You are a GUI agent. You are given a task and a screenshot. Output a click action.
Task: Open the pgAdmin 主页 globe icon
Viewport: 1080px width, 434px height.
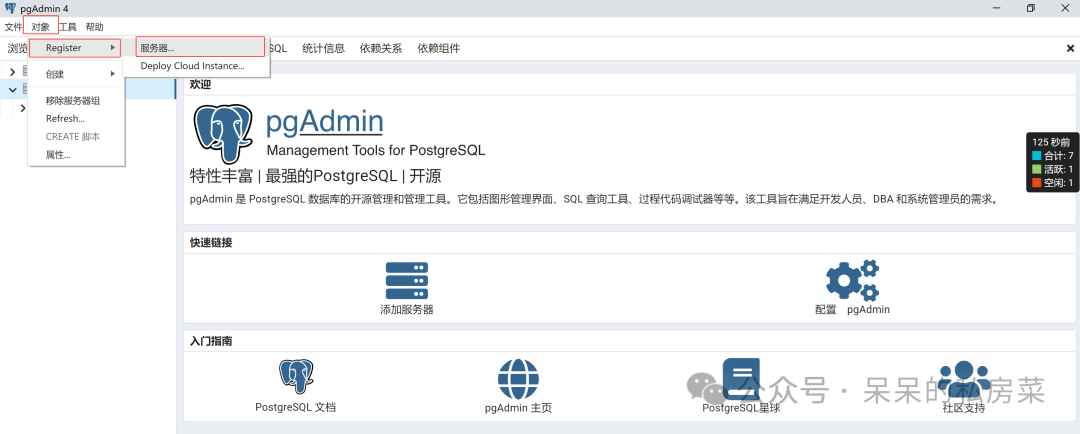pyautogui.click(x=518, y=379)
